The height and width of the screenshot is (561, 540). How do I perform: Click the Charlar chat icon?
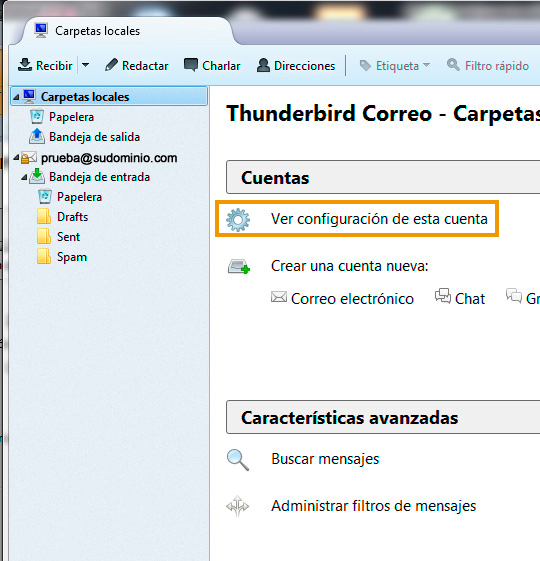tap(191, 65)
